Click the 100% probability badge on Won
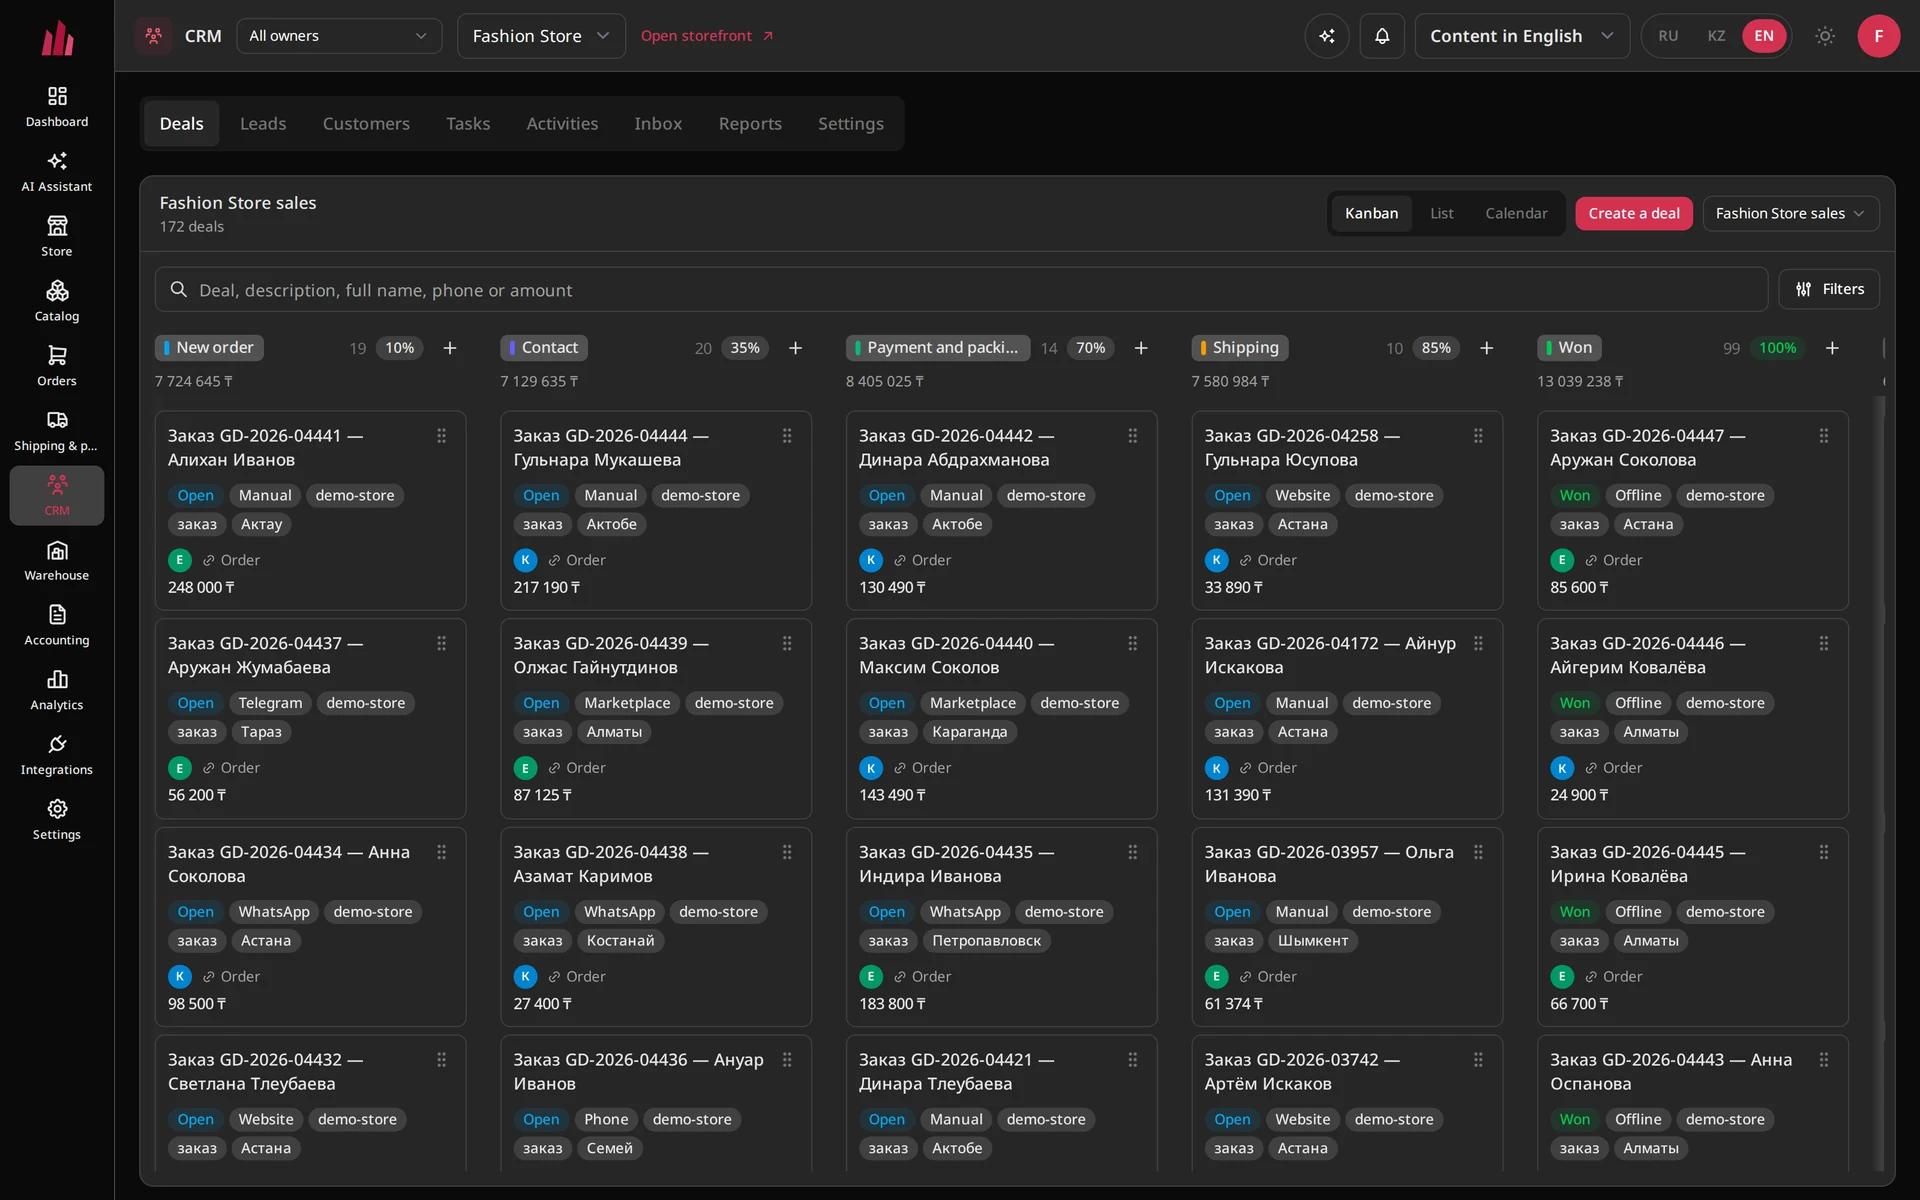Viewport: 1920px width, 1200px height. [x=1777, y=348]
